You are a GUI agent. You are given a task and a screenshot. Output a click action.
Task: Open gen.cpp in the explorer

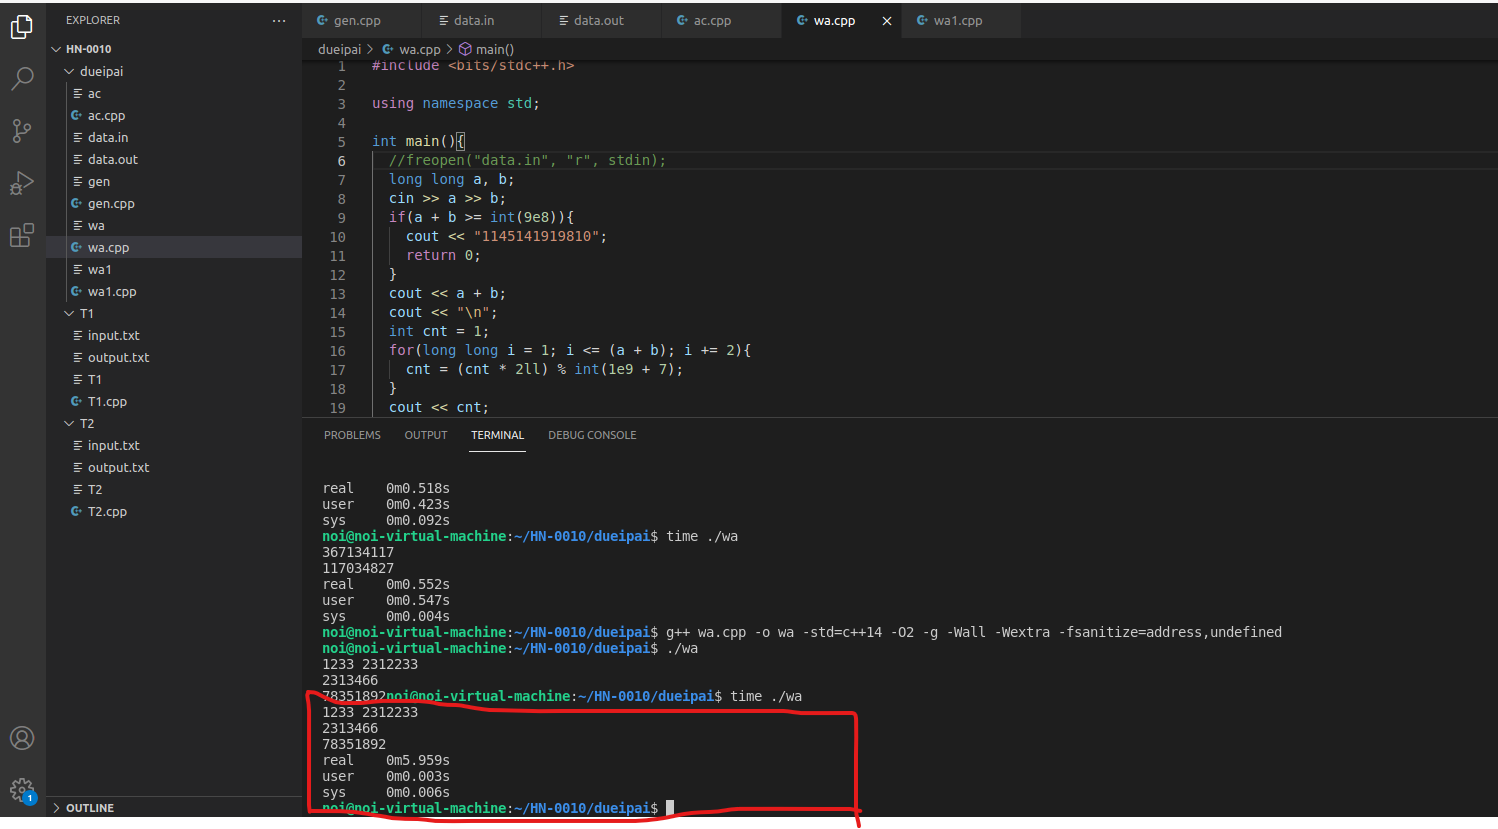pyautogui.click(x=174, y=204)
